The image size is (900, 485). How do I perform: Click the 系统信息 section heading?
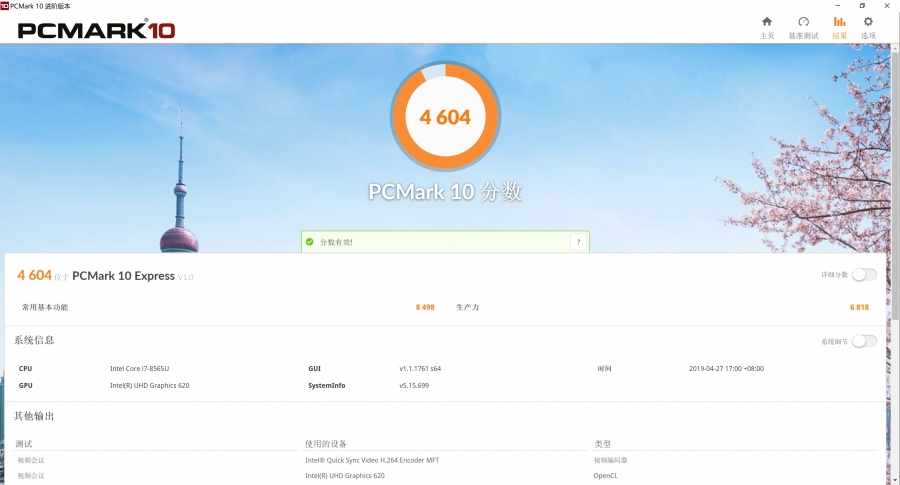tap(34, 340)
